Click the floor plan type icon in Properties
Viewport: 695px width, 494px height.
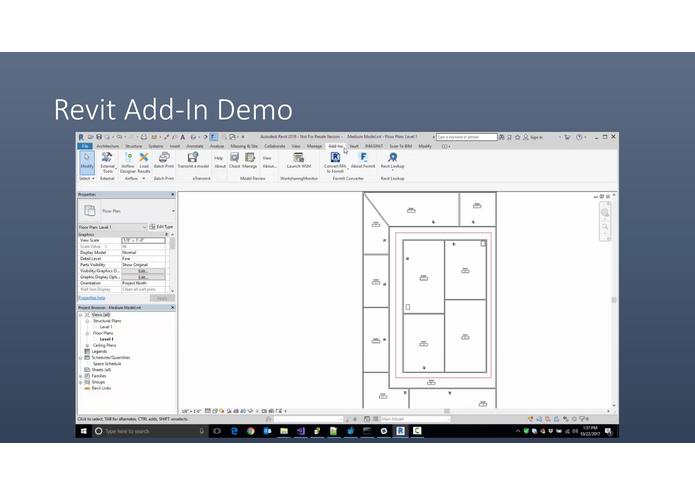coord(90,211)
